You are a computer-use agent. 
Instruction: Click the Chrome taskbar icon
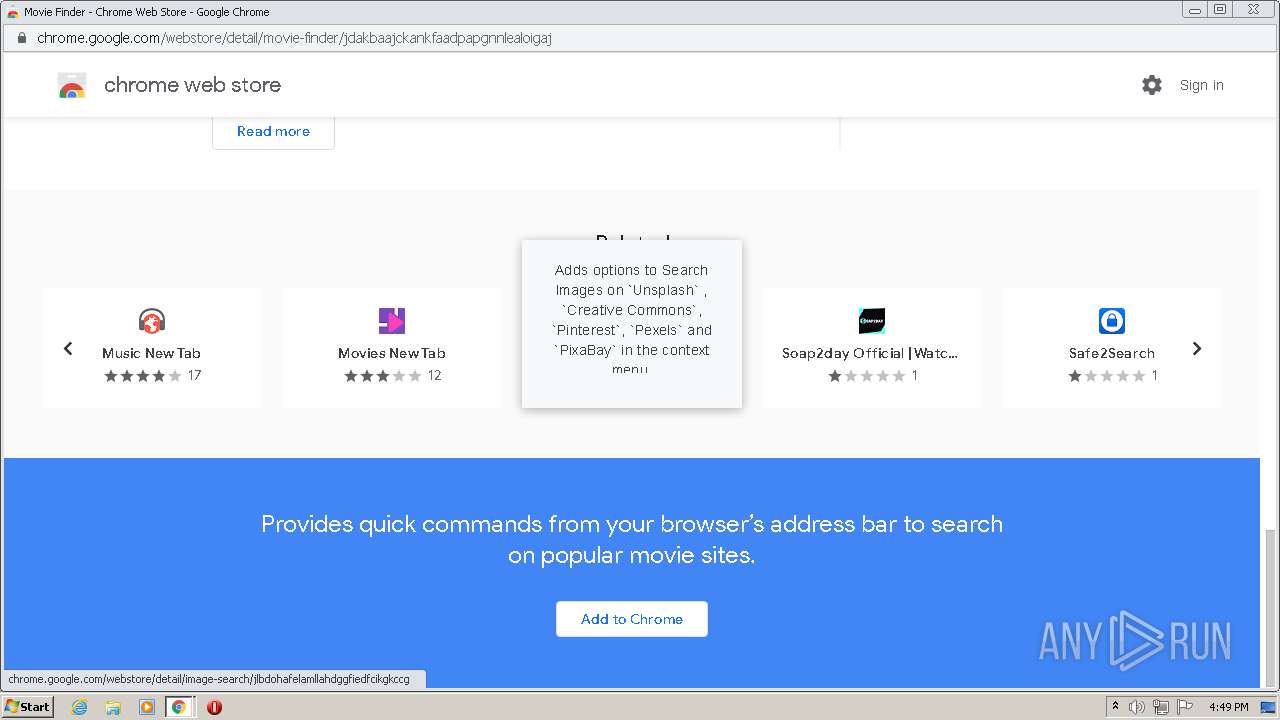(179, 707)
